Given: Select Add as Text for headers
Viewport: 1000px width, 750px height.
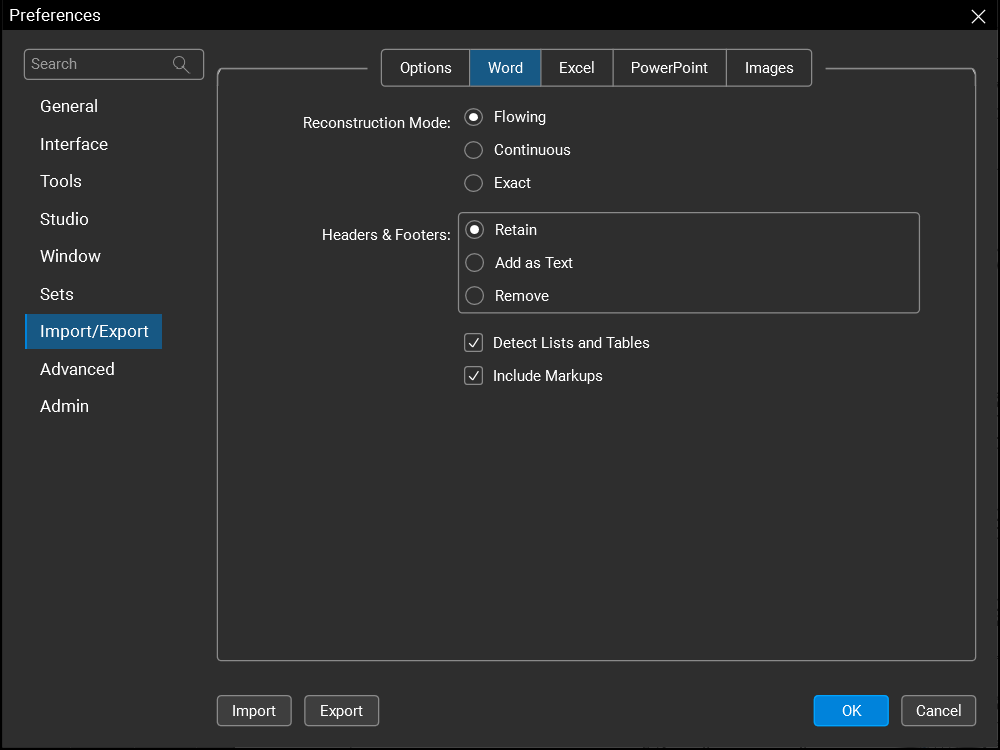Looking at the screenshot, I should click(475, 263).
